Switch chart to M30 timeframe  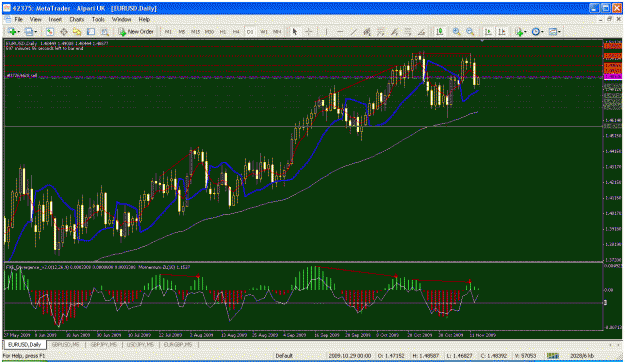tap(209, 31)
